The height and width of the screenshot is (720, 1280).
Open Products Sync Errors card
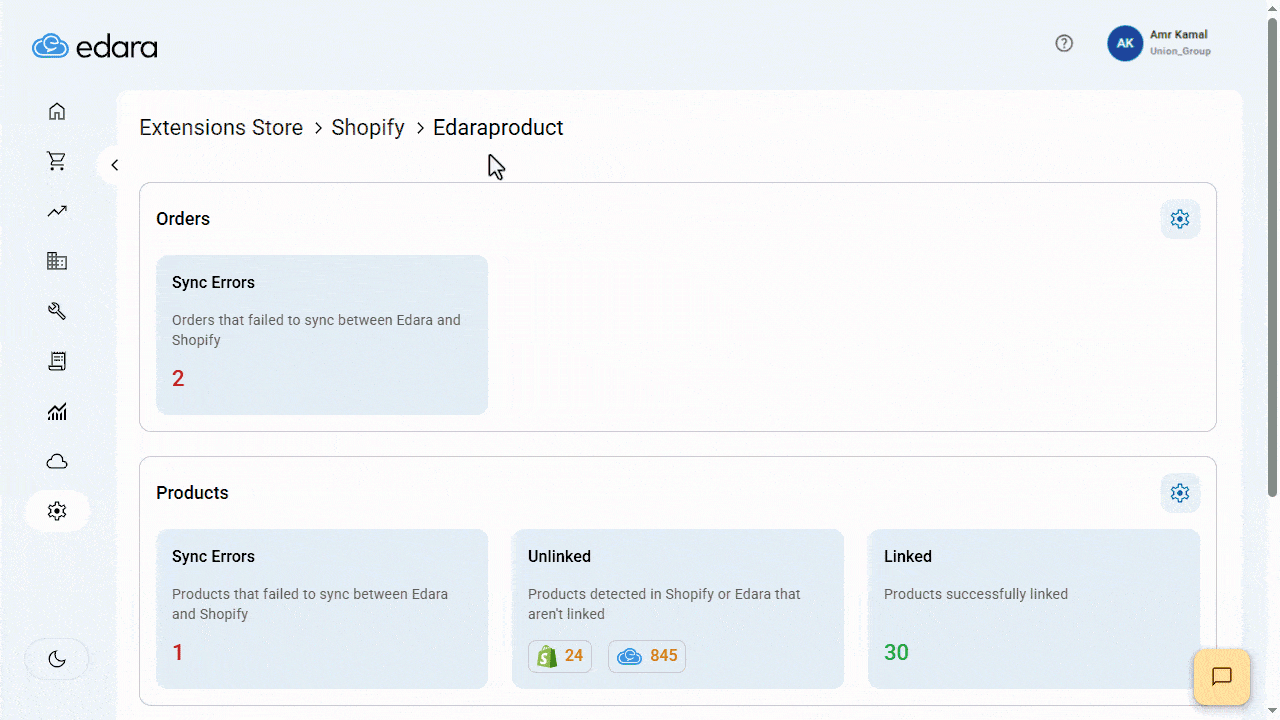point(322,609)
